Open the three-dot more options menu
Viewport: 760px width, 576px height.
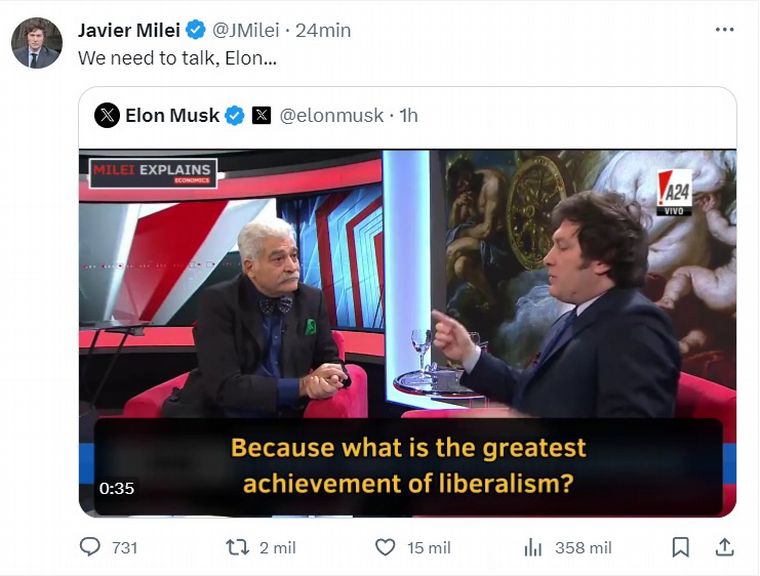tap(725, 30)
